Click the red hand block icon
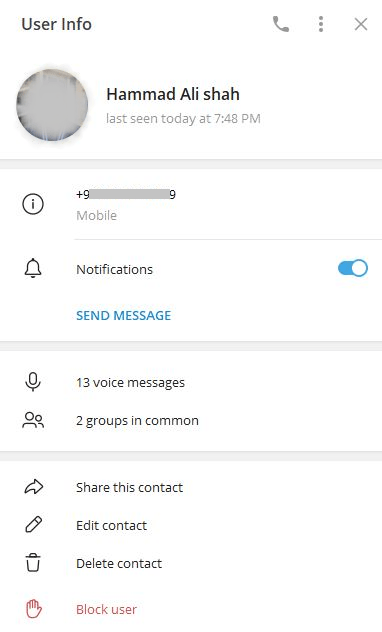The image size is (382, 632). 34,609
